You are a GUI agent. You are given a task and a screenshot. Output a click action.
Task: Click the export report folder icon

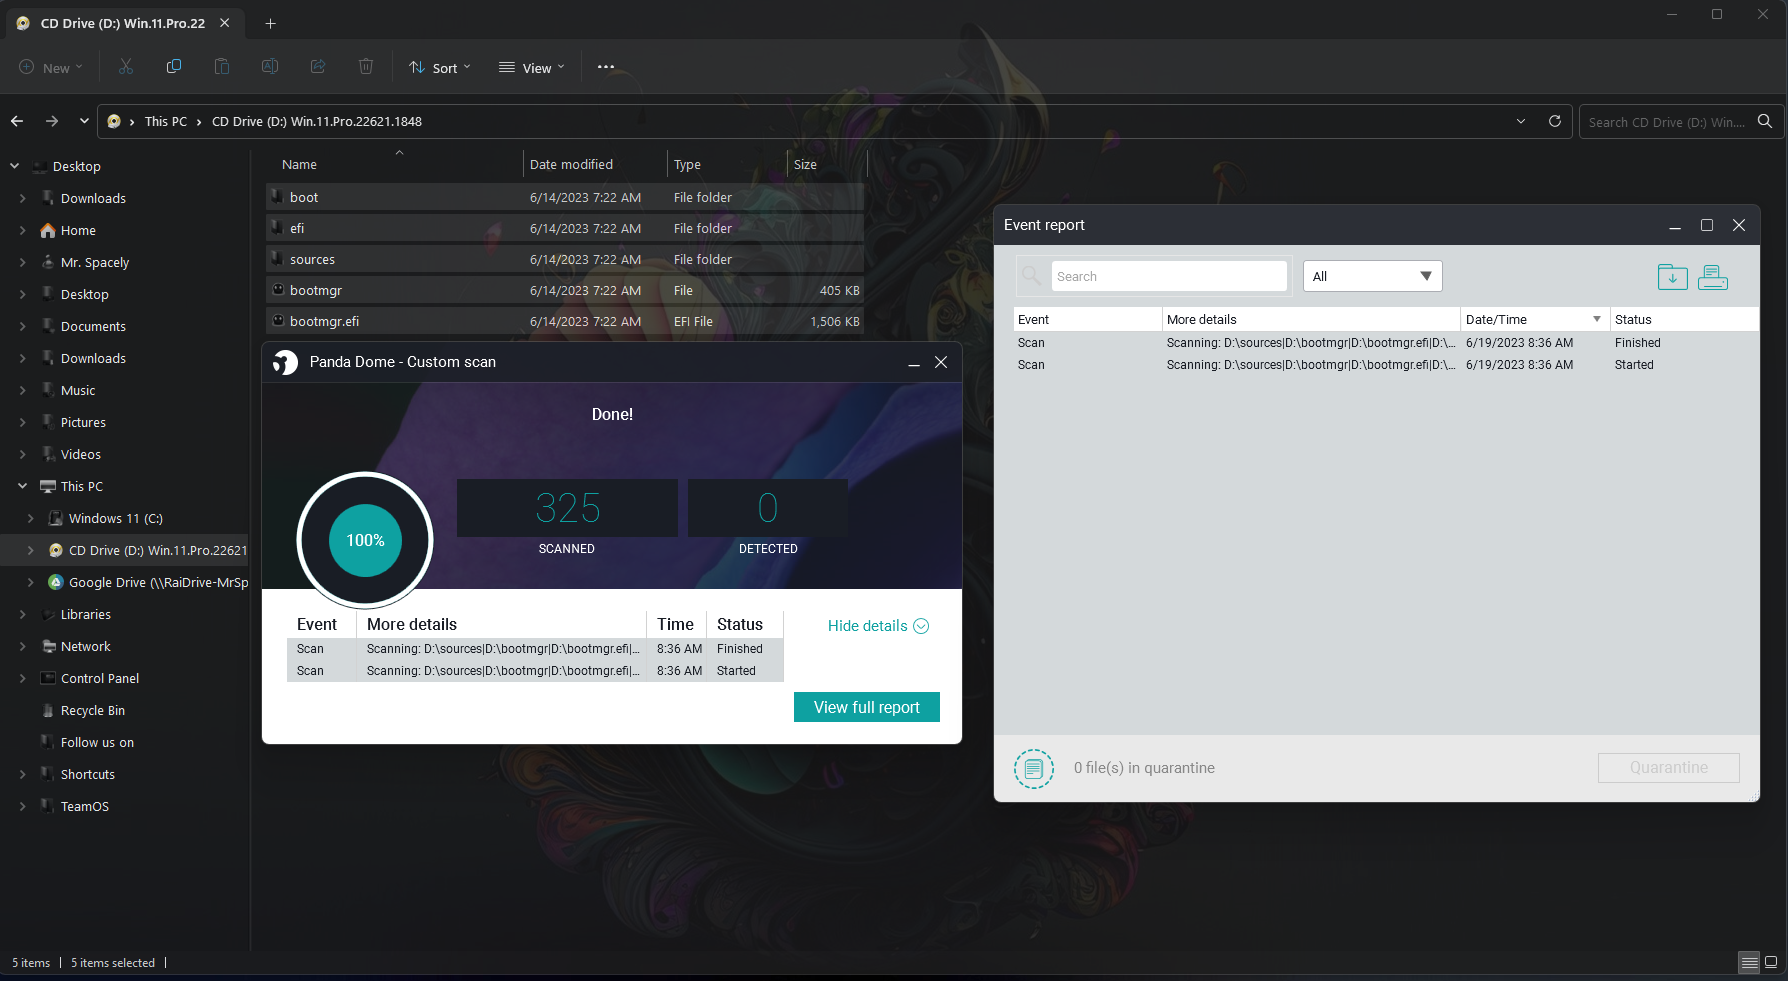coord(1672,277)
